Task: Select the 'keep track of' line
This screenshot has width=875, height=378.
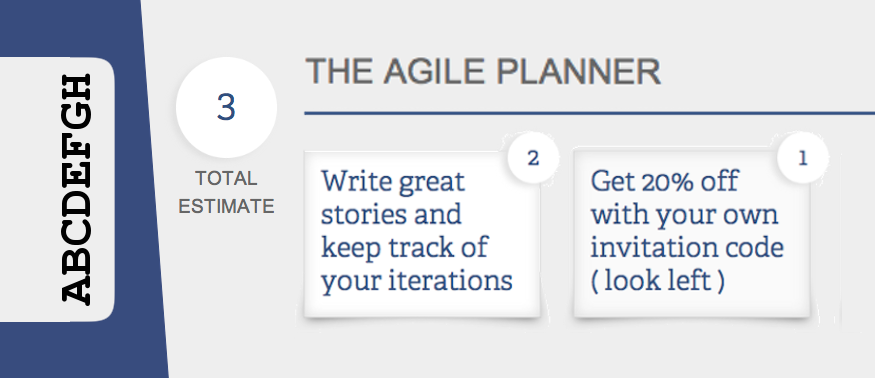Action: pyautogui.click(x=405, y=248)
